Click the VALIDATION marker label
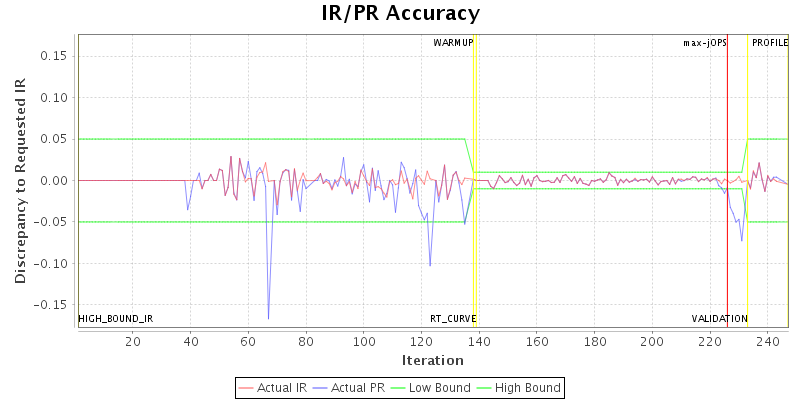This screenshot has width=800, height=400. click(719, 319)
